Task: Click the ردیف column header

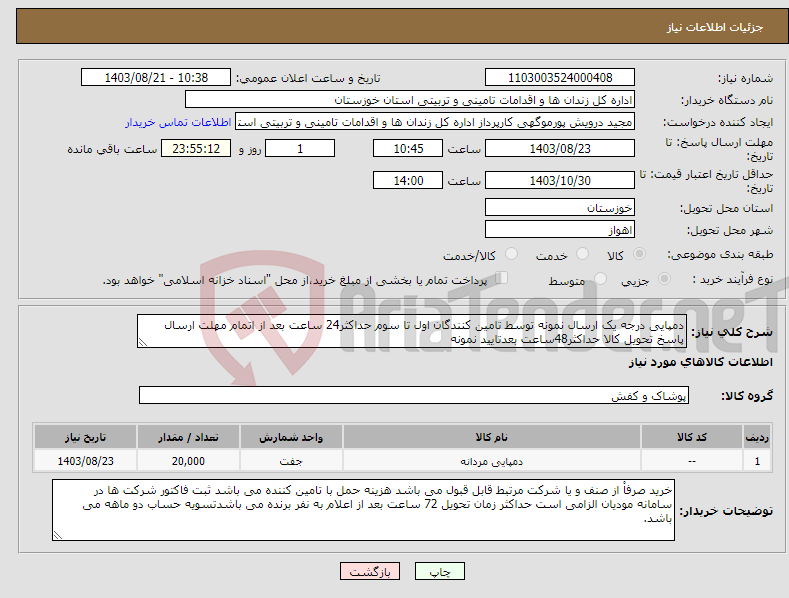Action: coord(757,437)
